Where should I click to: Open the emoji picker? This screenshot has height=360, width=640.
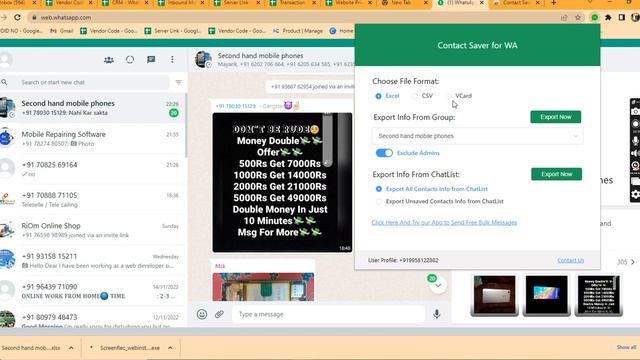coord(202,314)
